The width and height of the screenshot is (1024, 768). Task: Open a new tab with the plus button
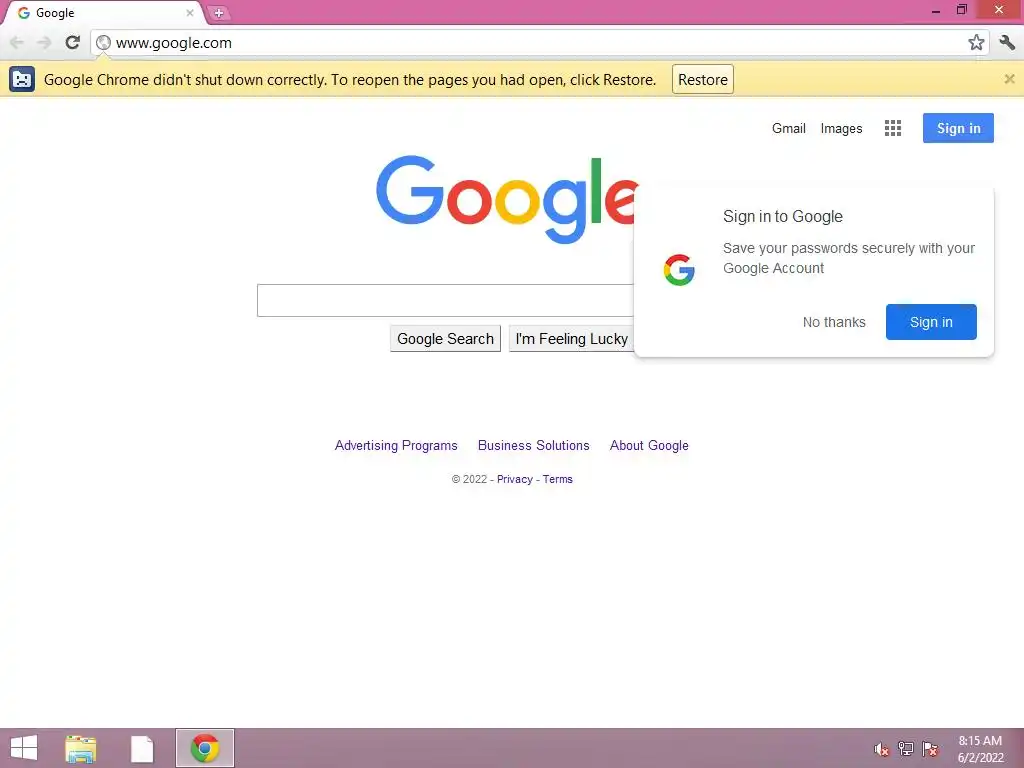pos(218,13)
